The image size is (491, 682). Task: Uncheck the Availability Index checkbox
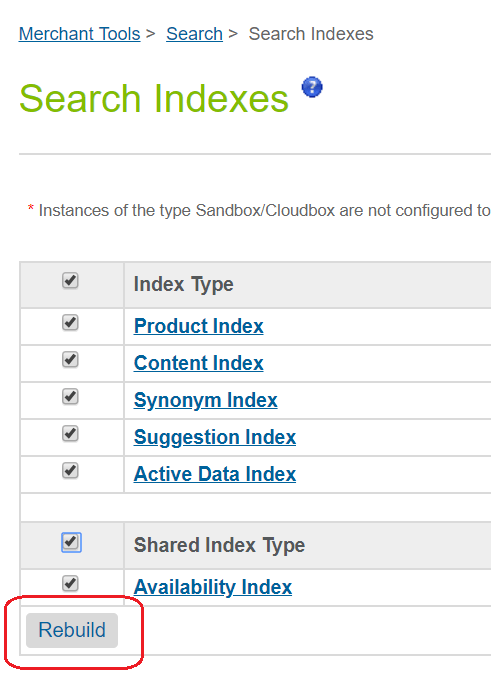70,583
